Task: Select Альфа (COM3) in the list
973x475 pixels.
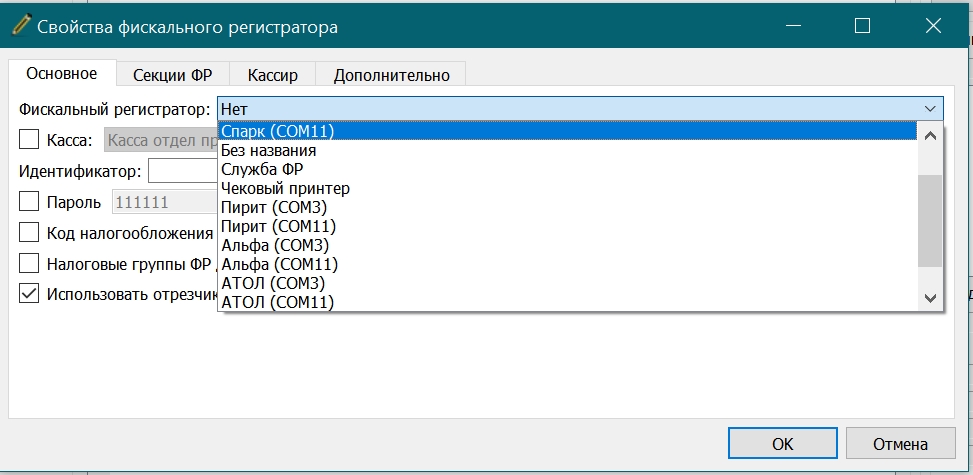Action: click(567, 245)
